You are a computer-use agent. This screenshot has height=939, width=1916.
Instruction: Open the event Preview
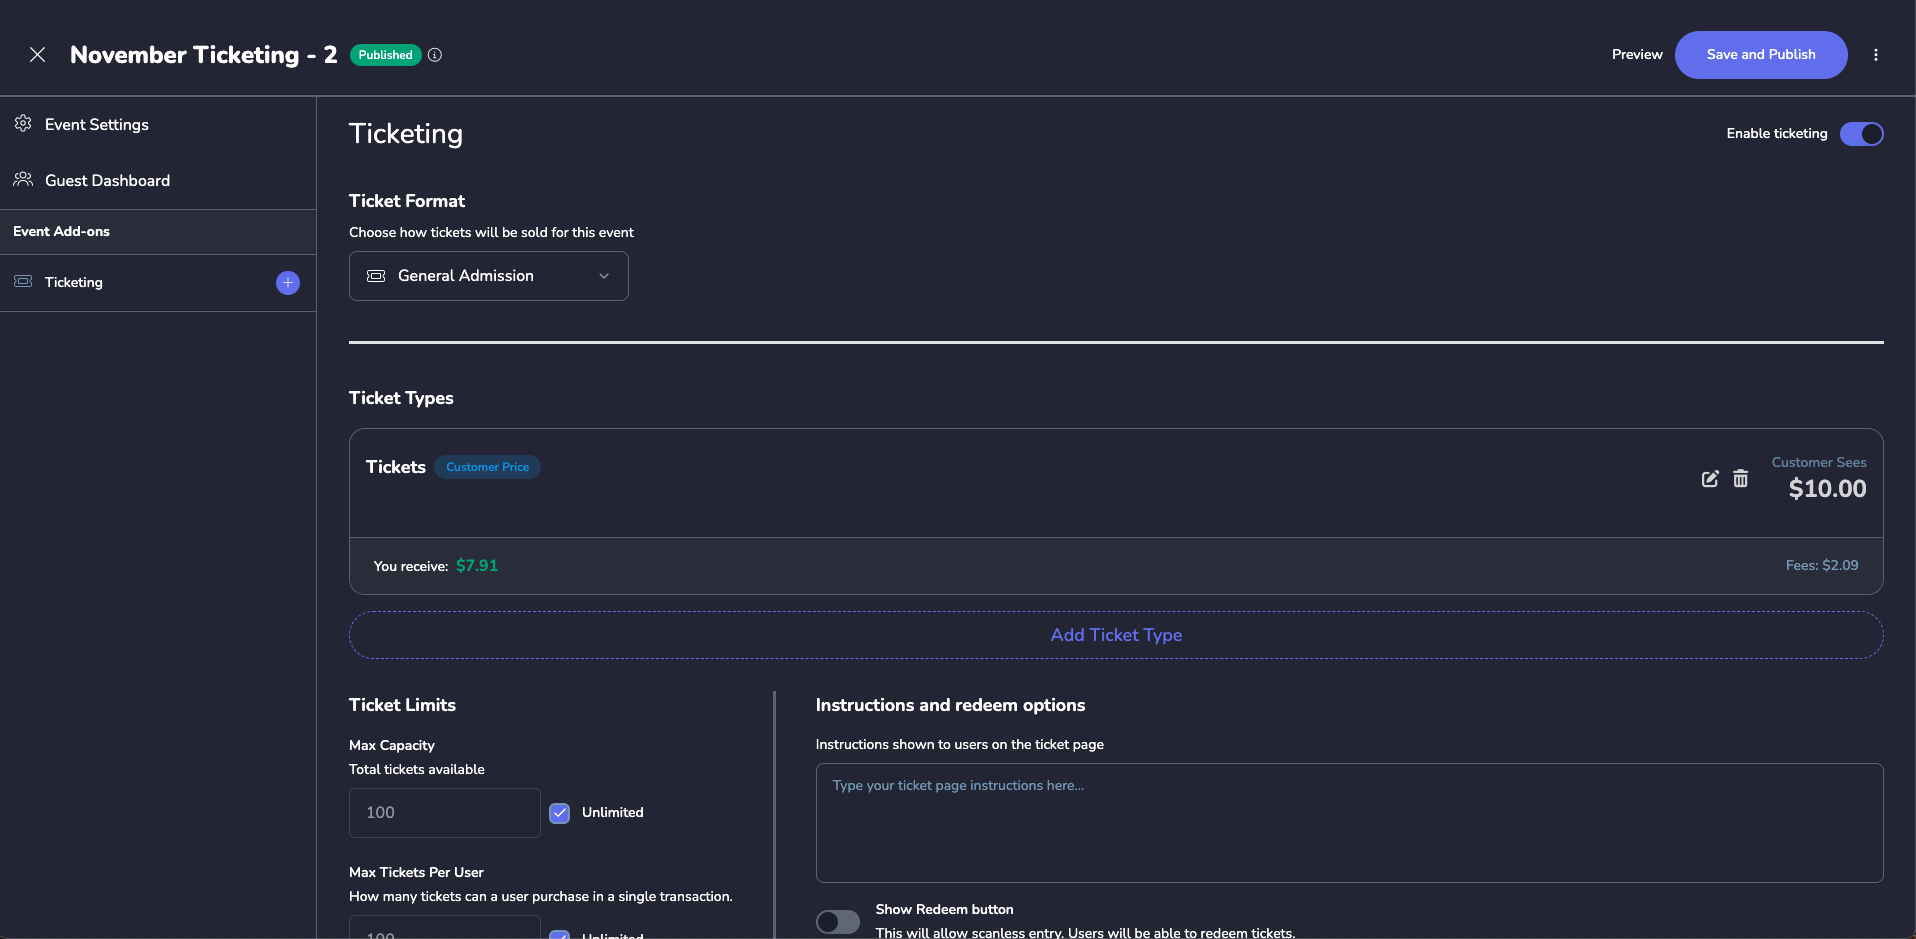tap(1636, 55)
